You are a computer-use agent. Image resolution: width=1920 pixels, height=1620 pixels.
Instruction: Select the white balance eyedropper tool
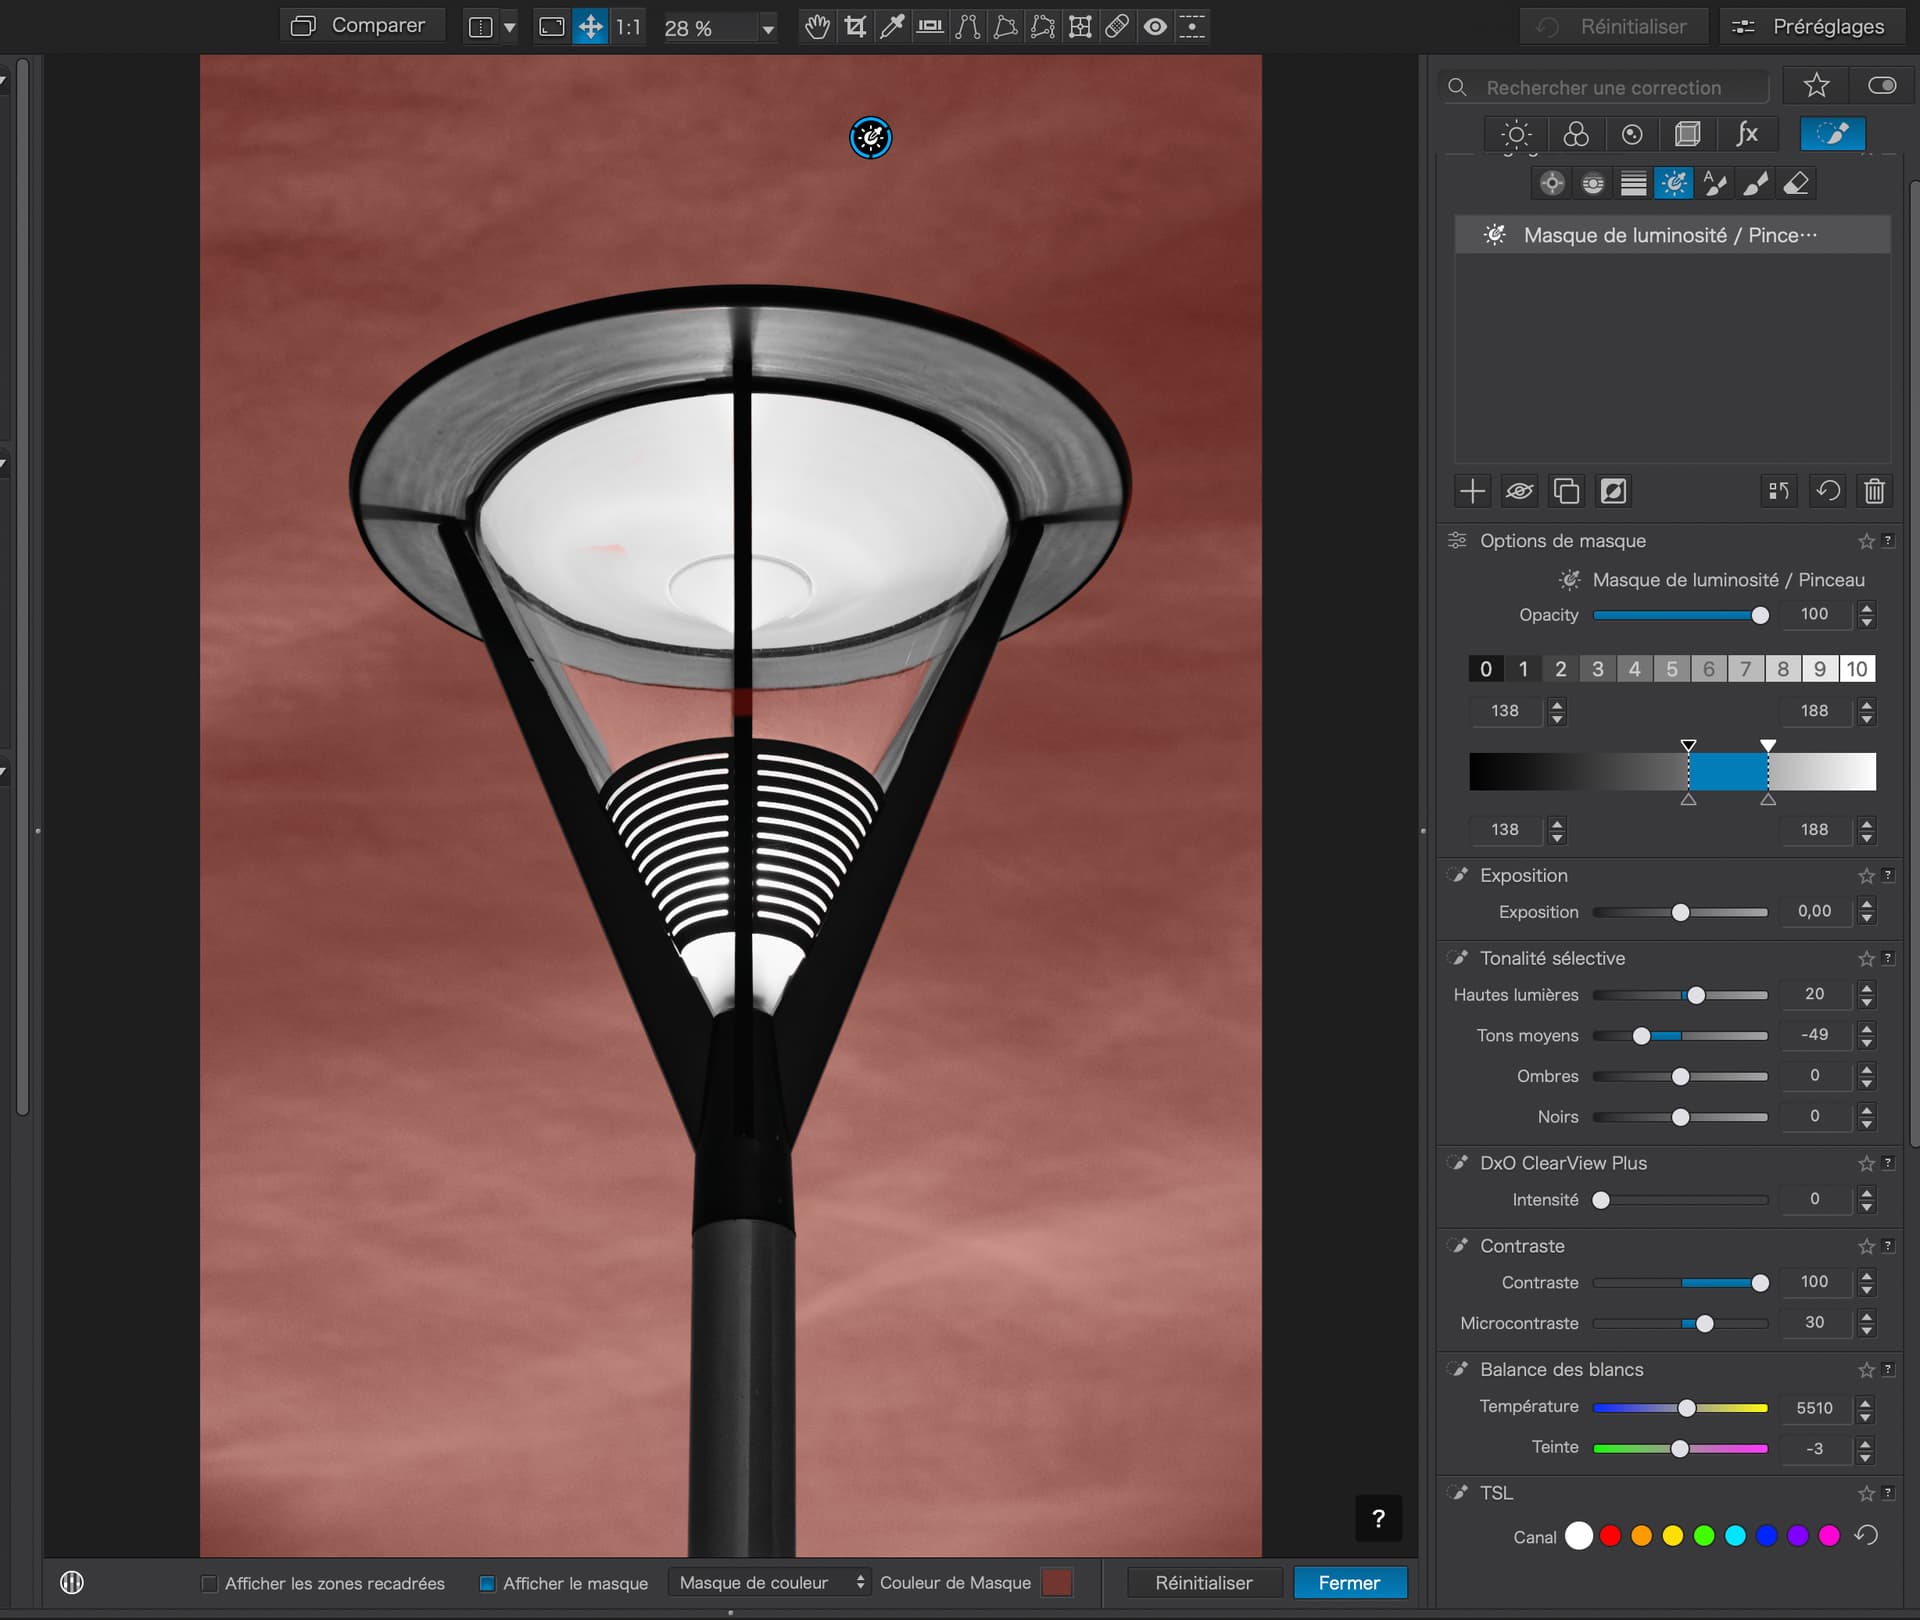click(892, 27)
